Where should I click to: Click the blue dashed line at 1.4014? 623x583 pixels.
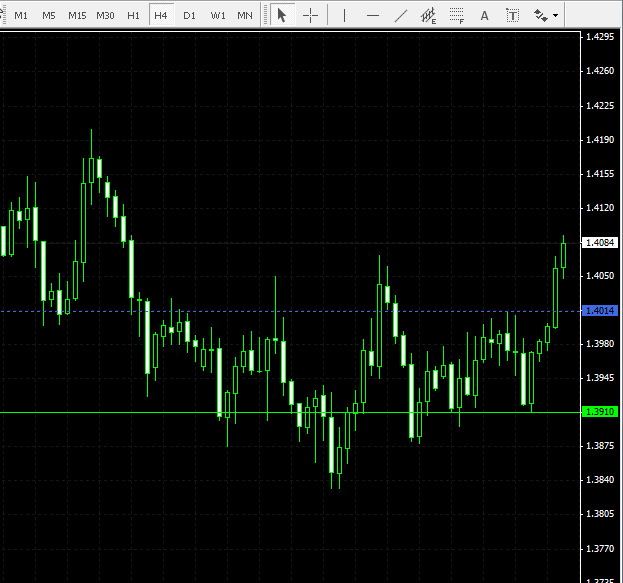click(290, 311)
